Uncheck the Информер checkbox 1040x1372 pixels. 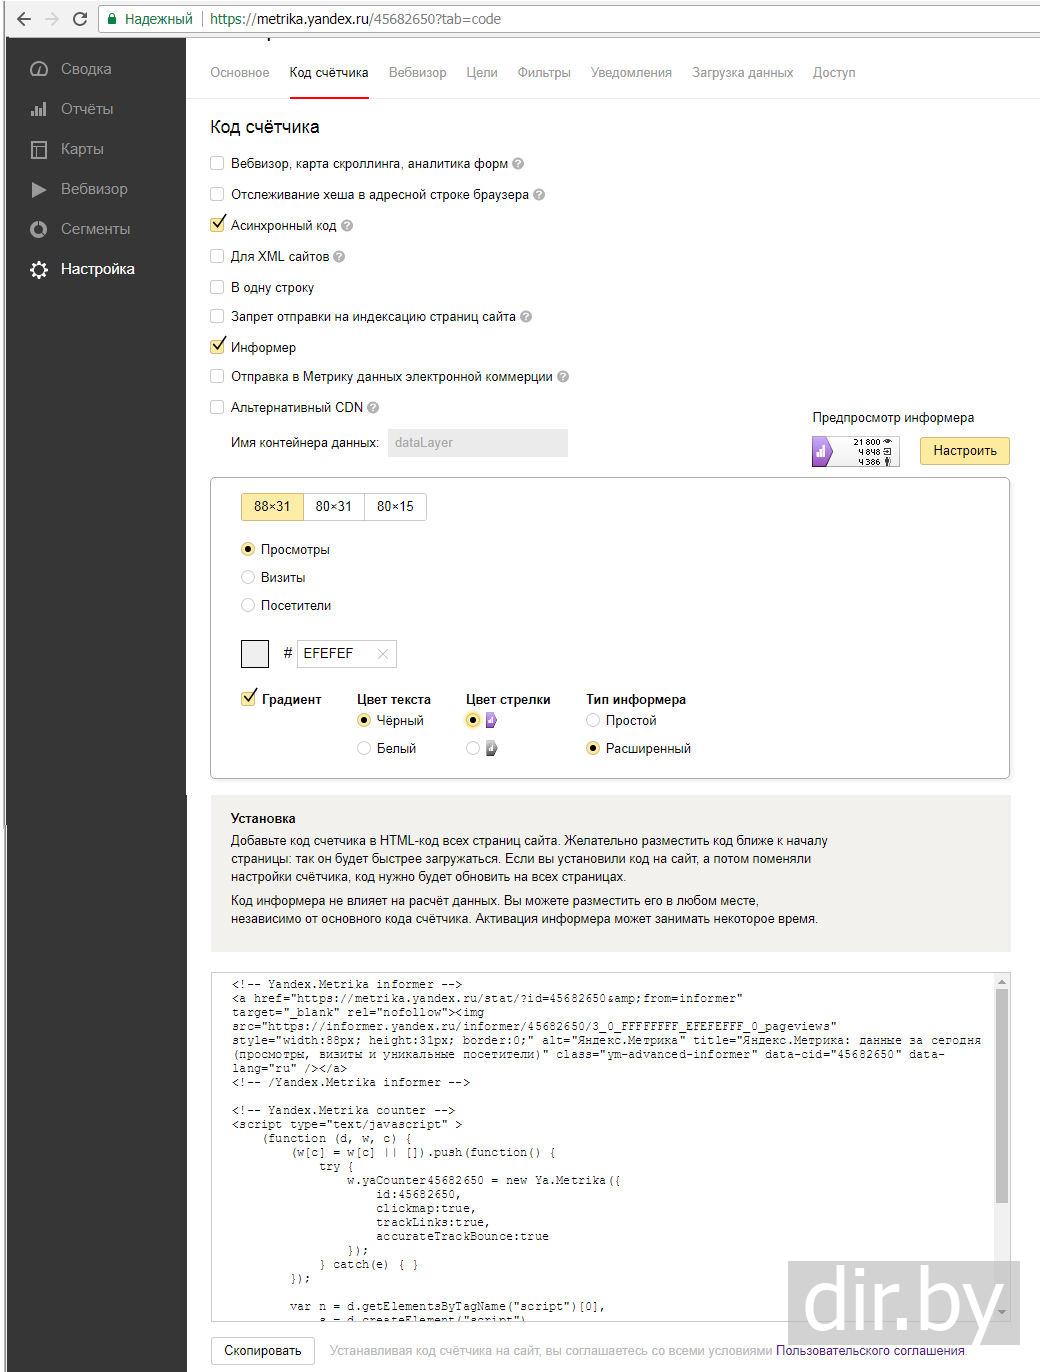pos(217,347)
